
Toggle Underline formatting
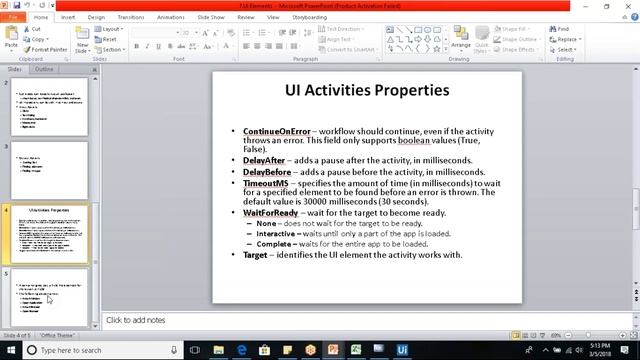(x=158, y=46)
